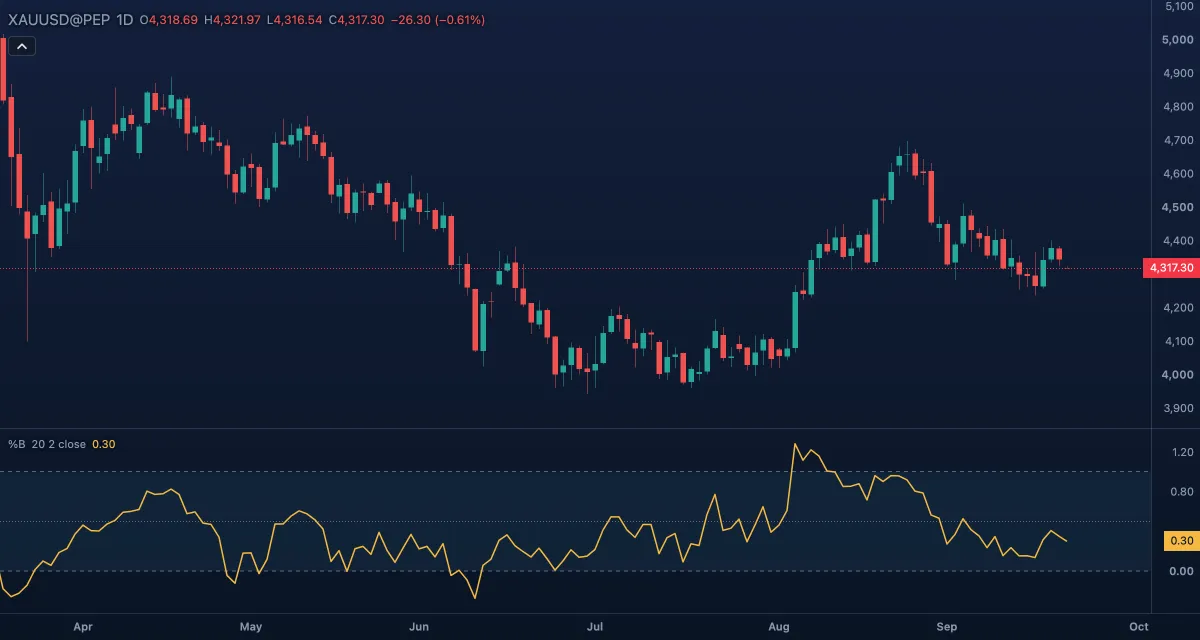Click the 0.00 indicator axis label

coord(1181,571)
